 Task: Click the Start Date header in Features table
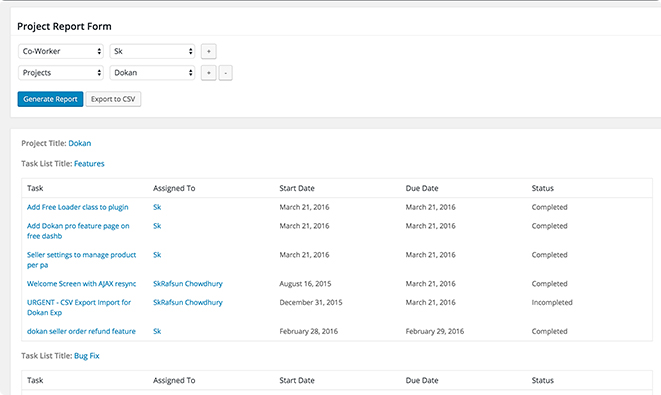click(297, 188)
